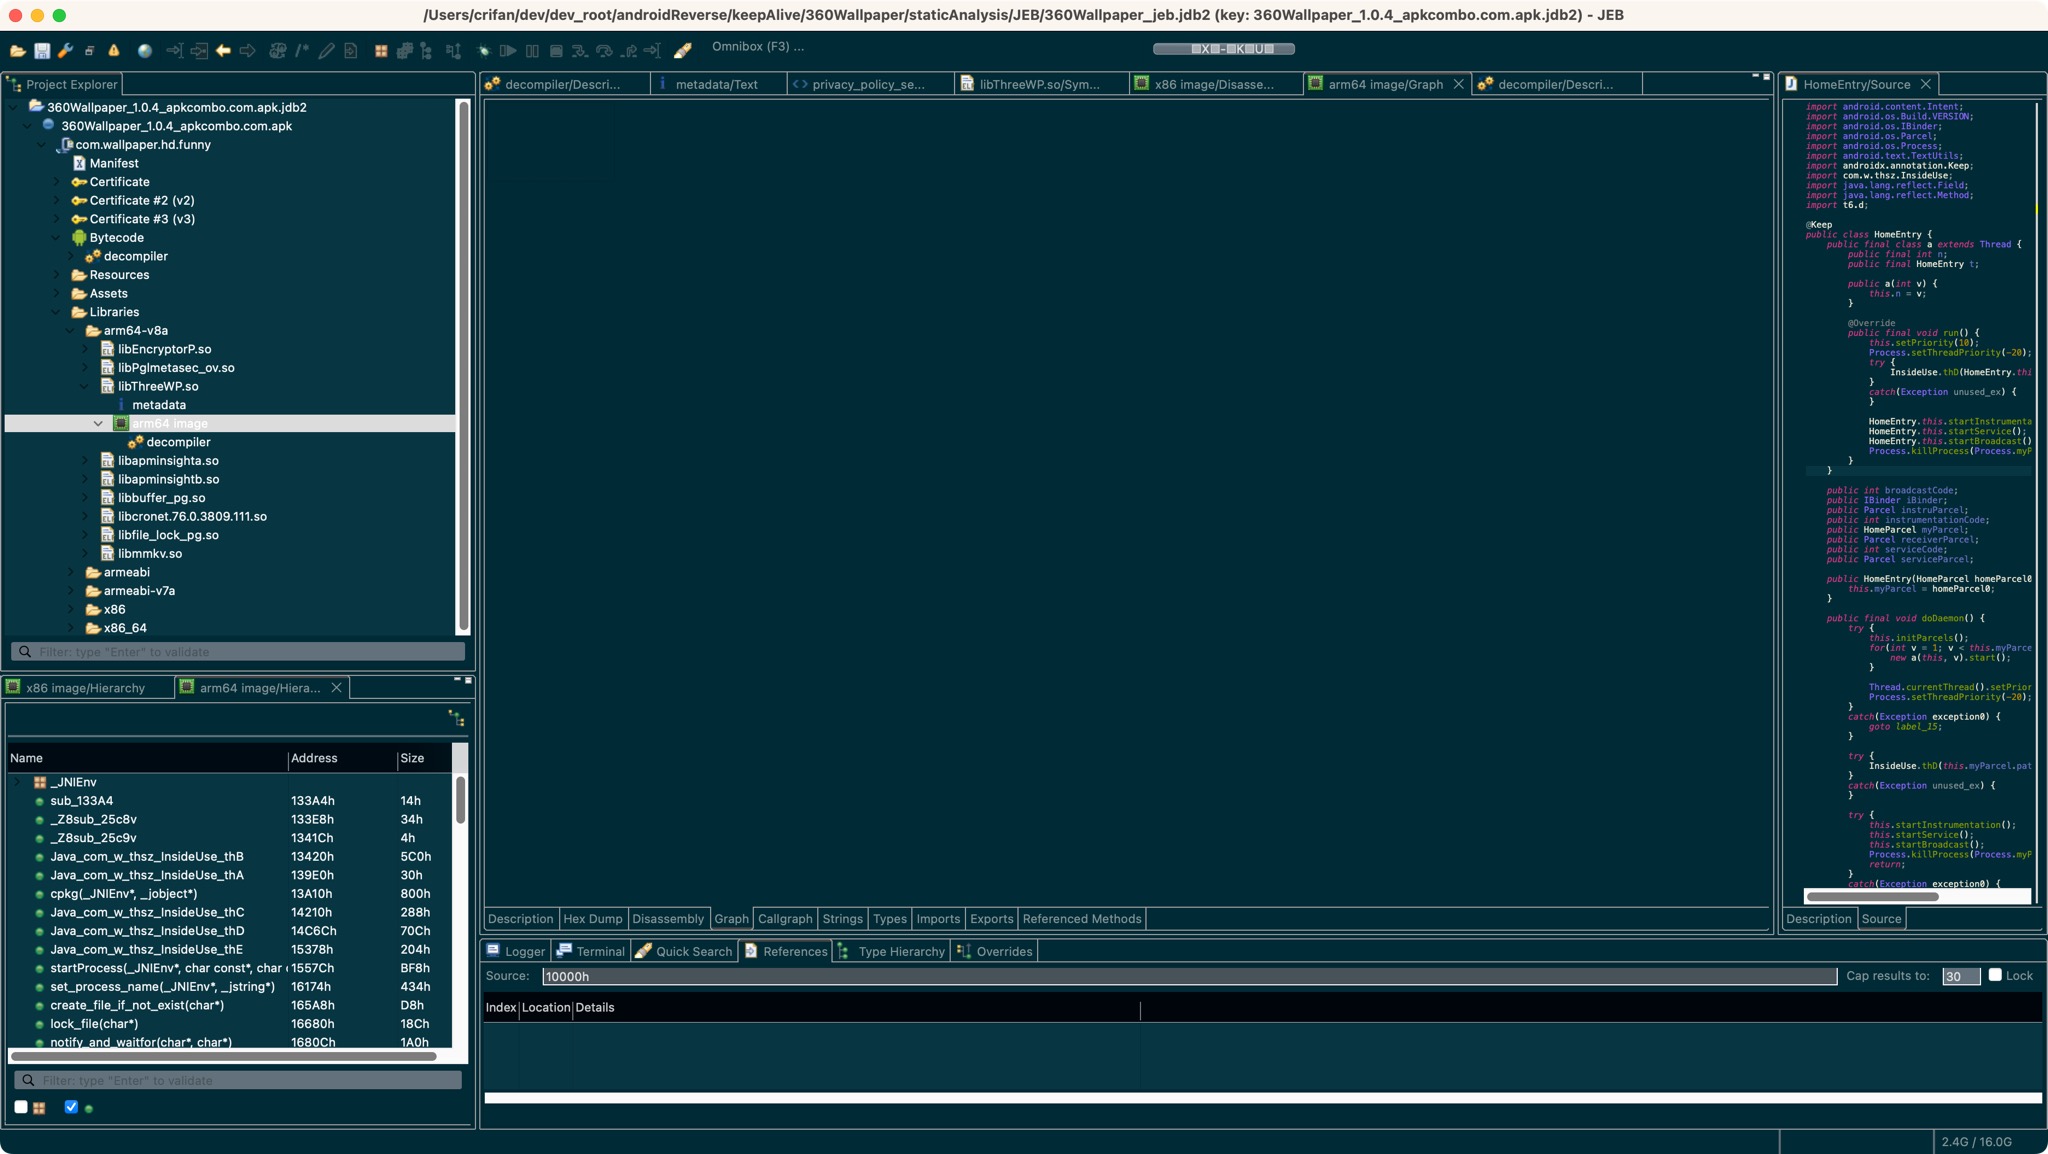Click the Cap results to number field
Viewport: 2048px width, 1154px height.
(x=1960, y=976)
